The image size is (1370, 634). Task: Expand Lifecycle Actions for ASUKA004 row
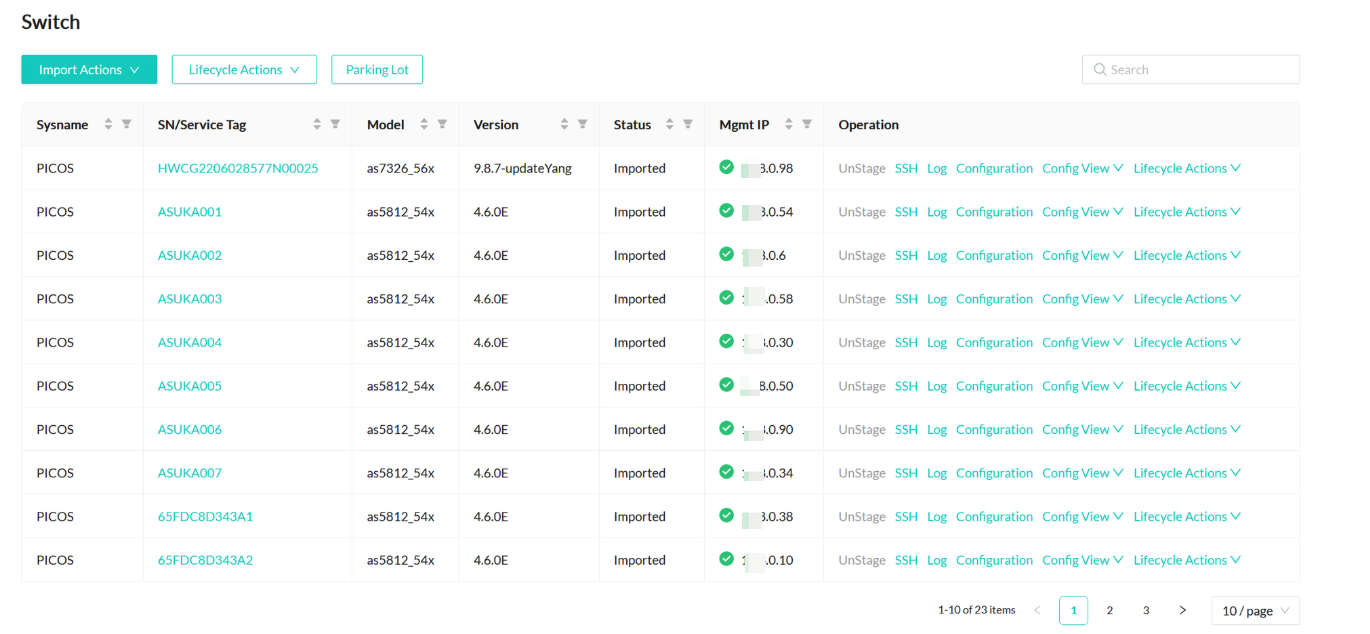point(1186,343)
